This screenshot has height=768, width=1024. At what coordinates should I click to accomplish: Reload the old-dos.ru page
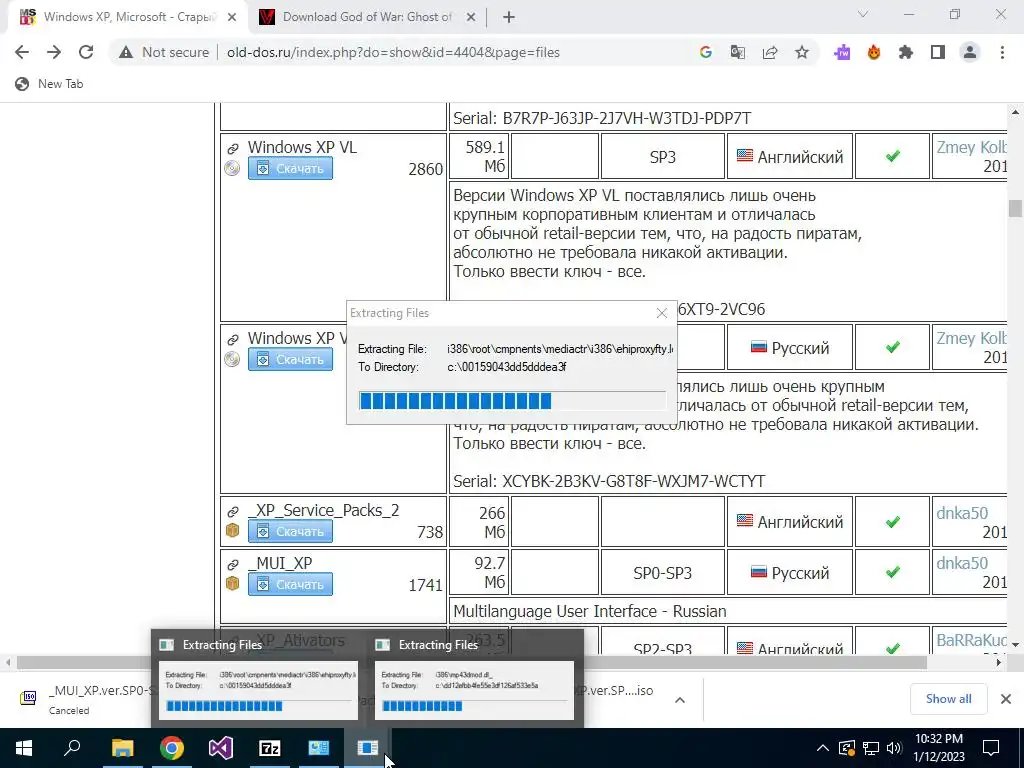pyautogui.click(x=86, y=52)
